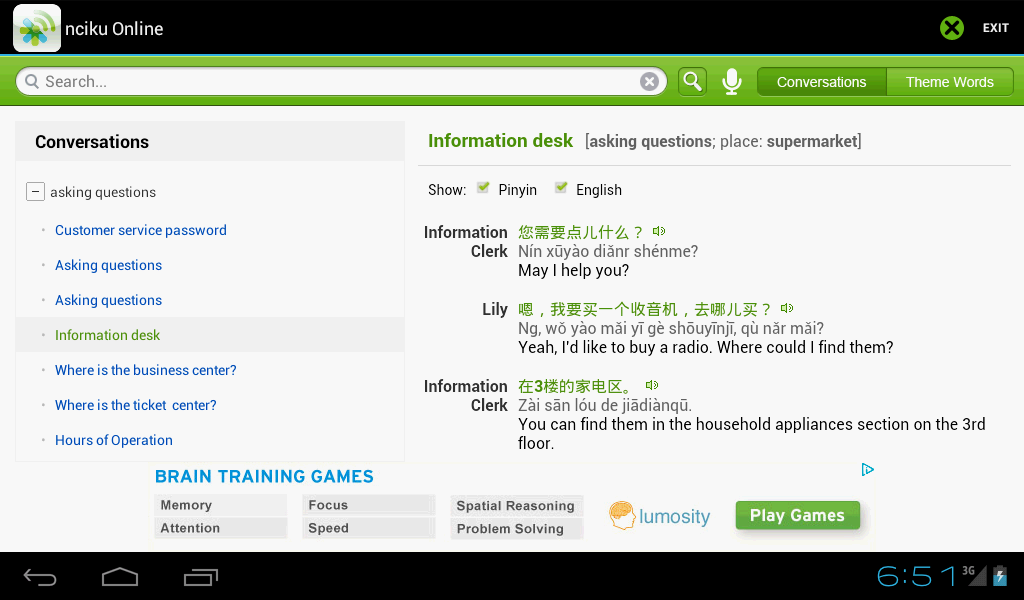Screen dimensions: 1024x600
Task: Play audio for the third floor response
Action: 652,384
